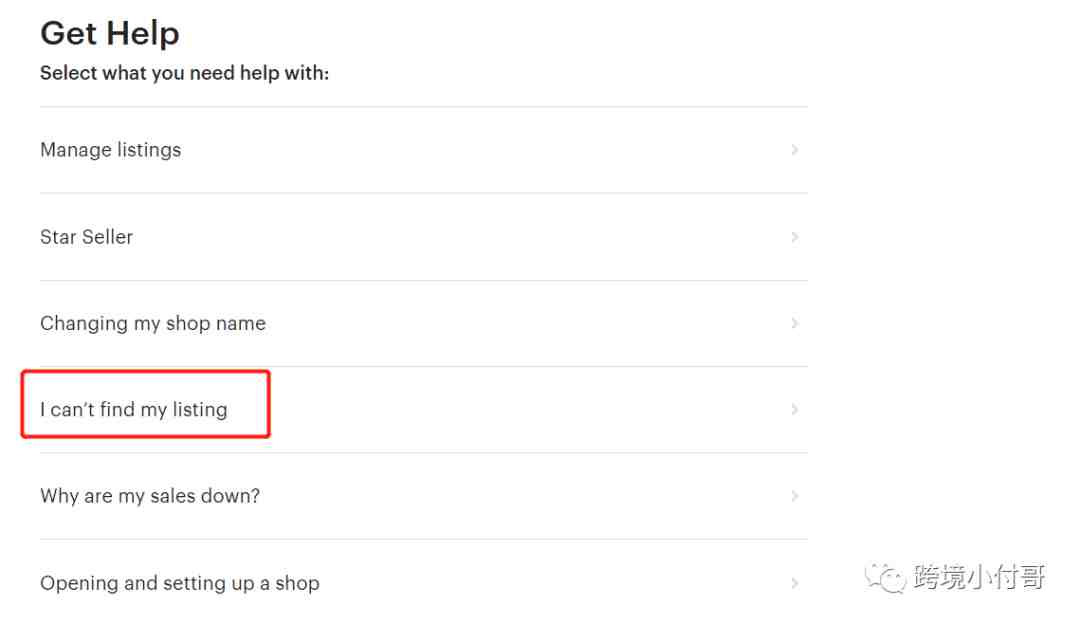
Task: Expand the Opening and setting up a shop arrow
Action: [x=794, y=583]
